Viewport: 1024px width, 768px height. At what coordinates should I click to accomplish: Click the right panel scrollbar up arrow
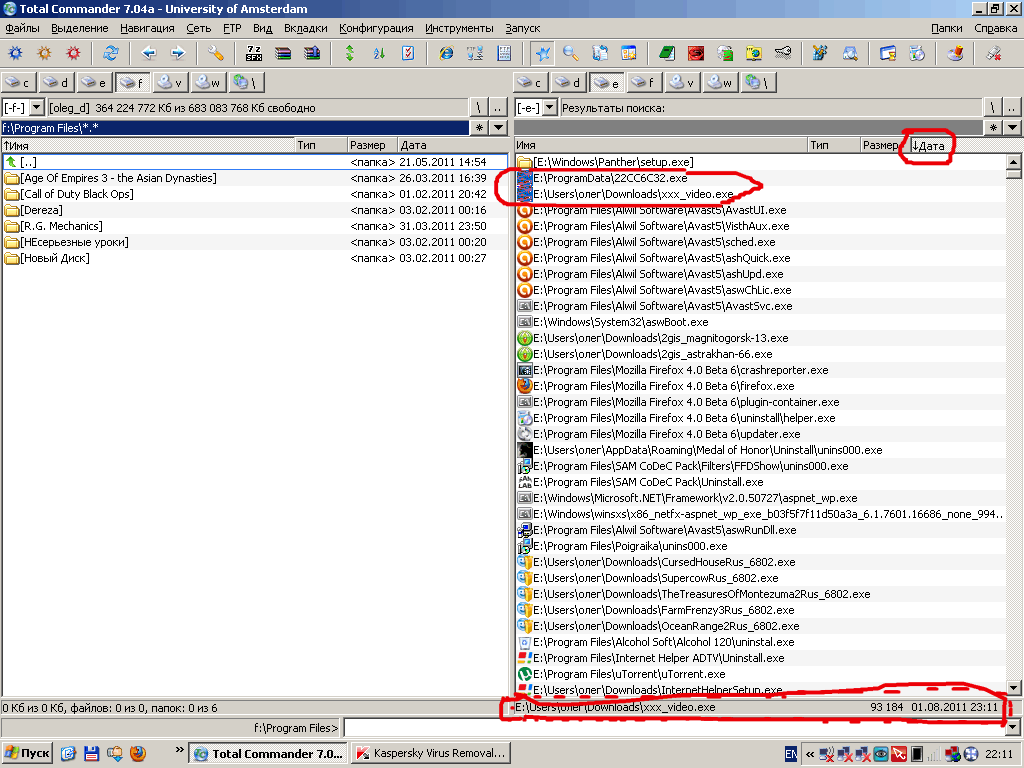[x=1013, y=162]
